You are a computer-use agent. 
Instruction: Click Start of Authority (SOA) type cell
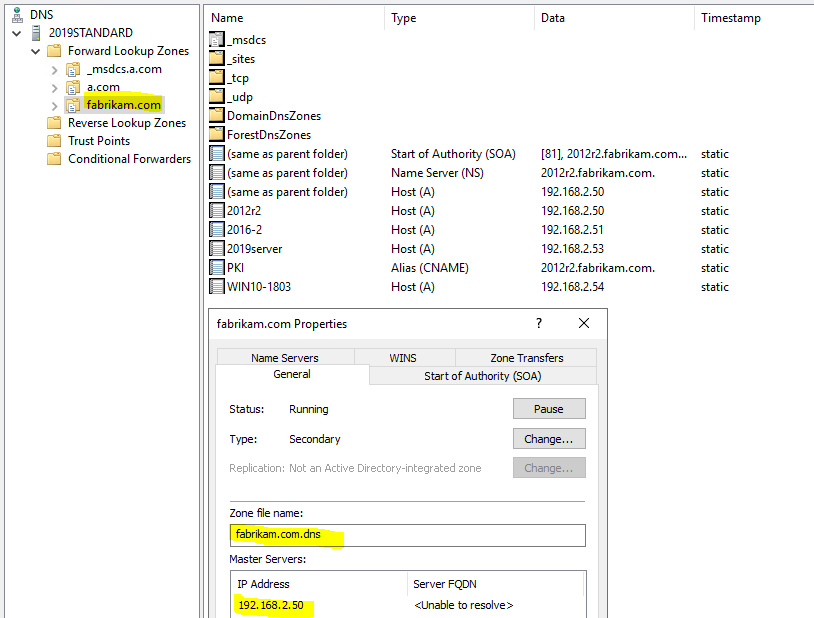click(x=453, y=154)
